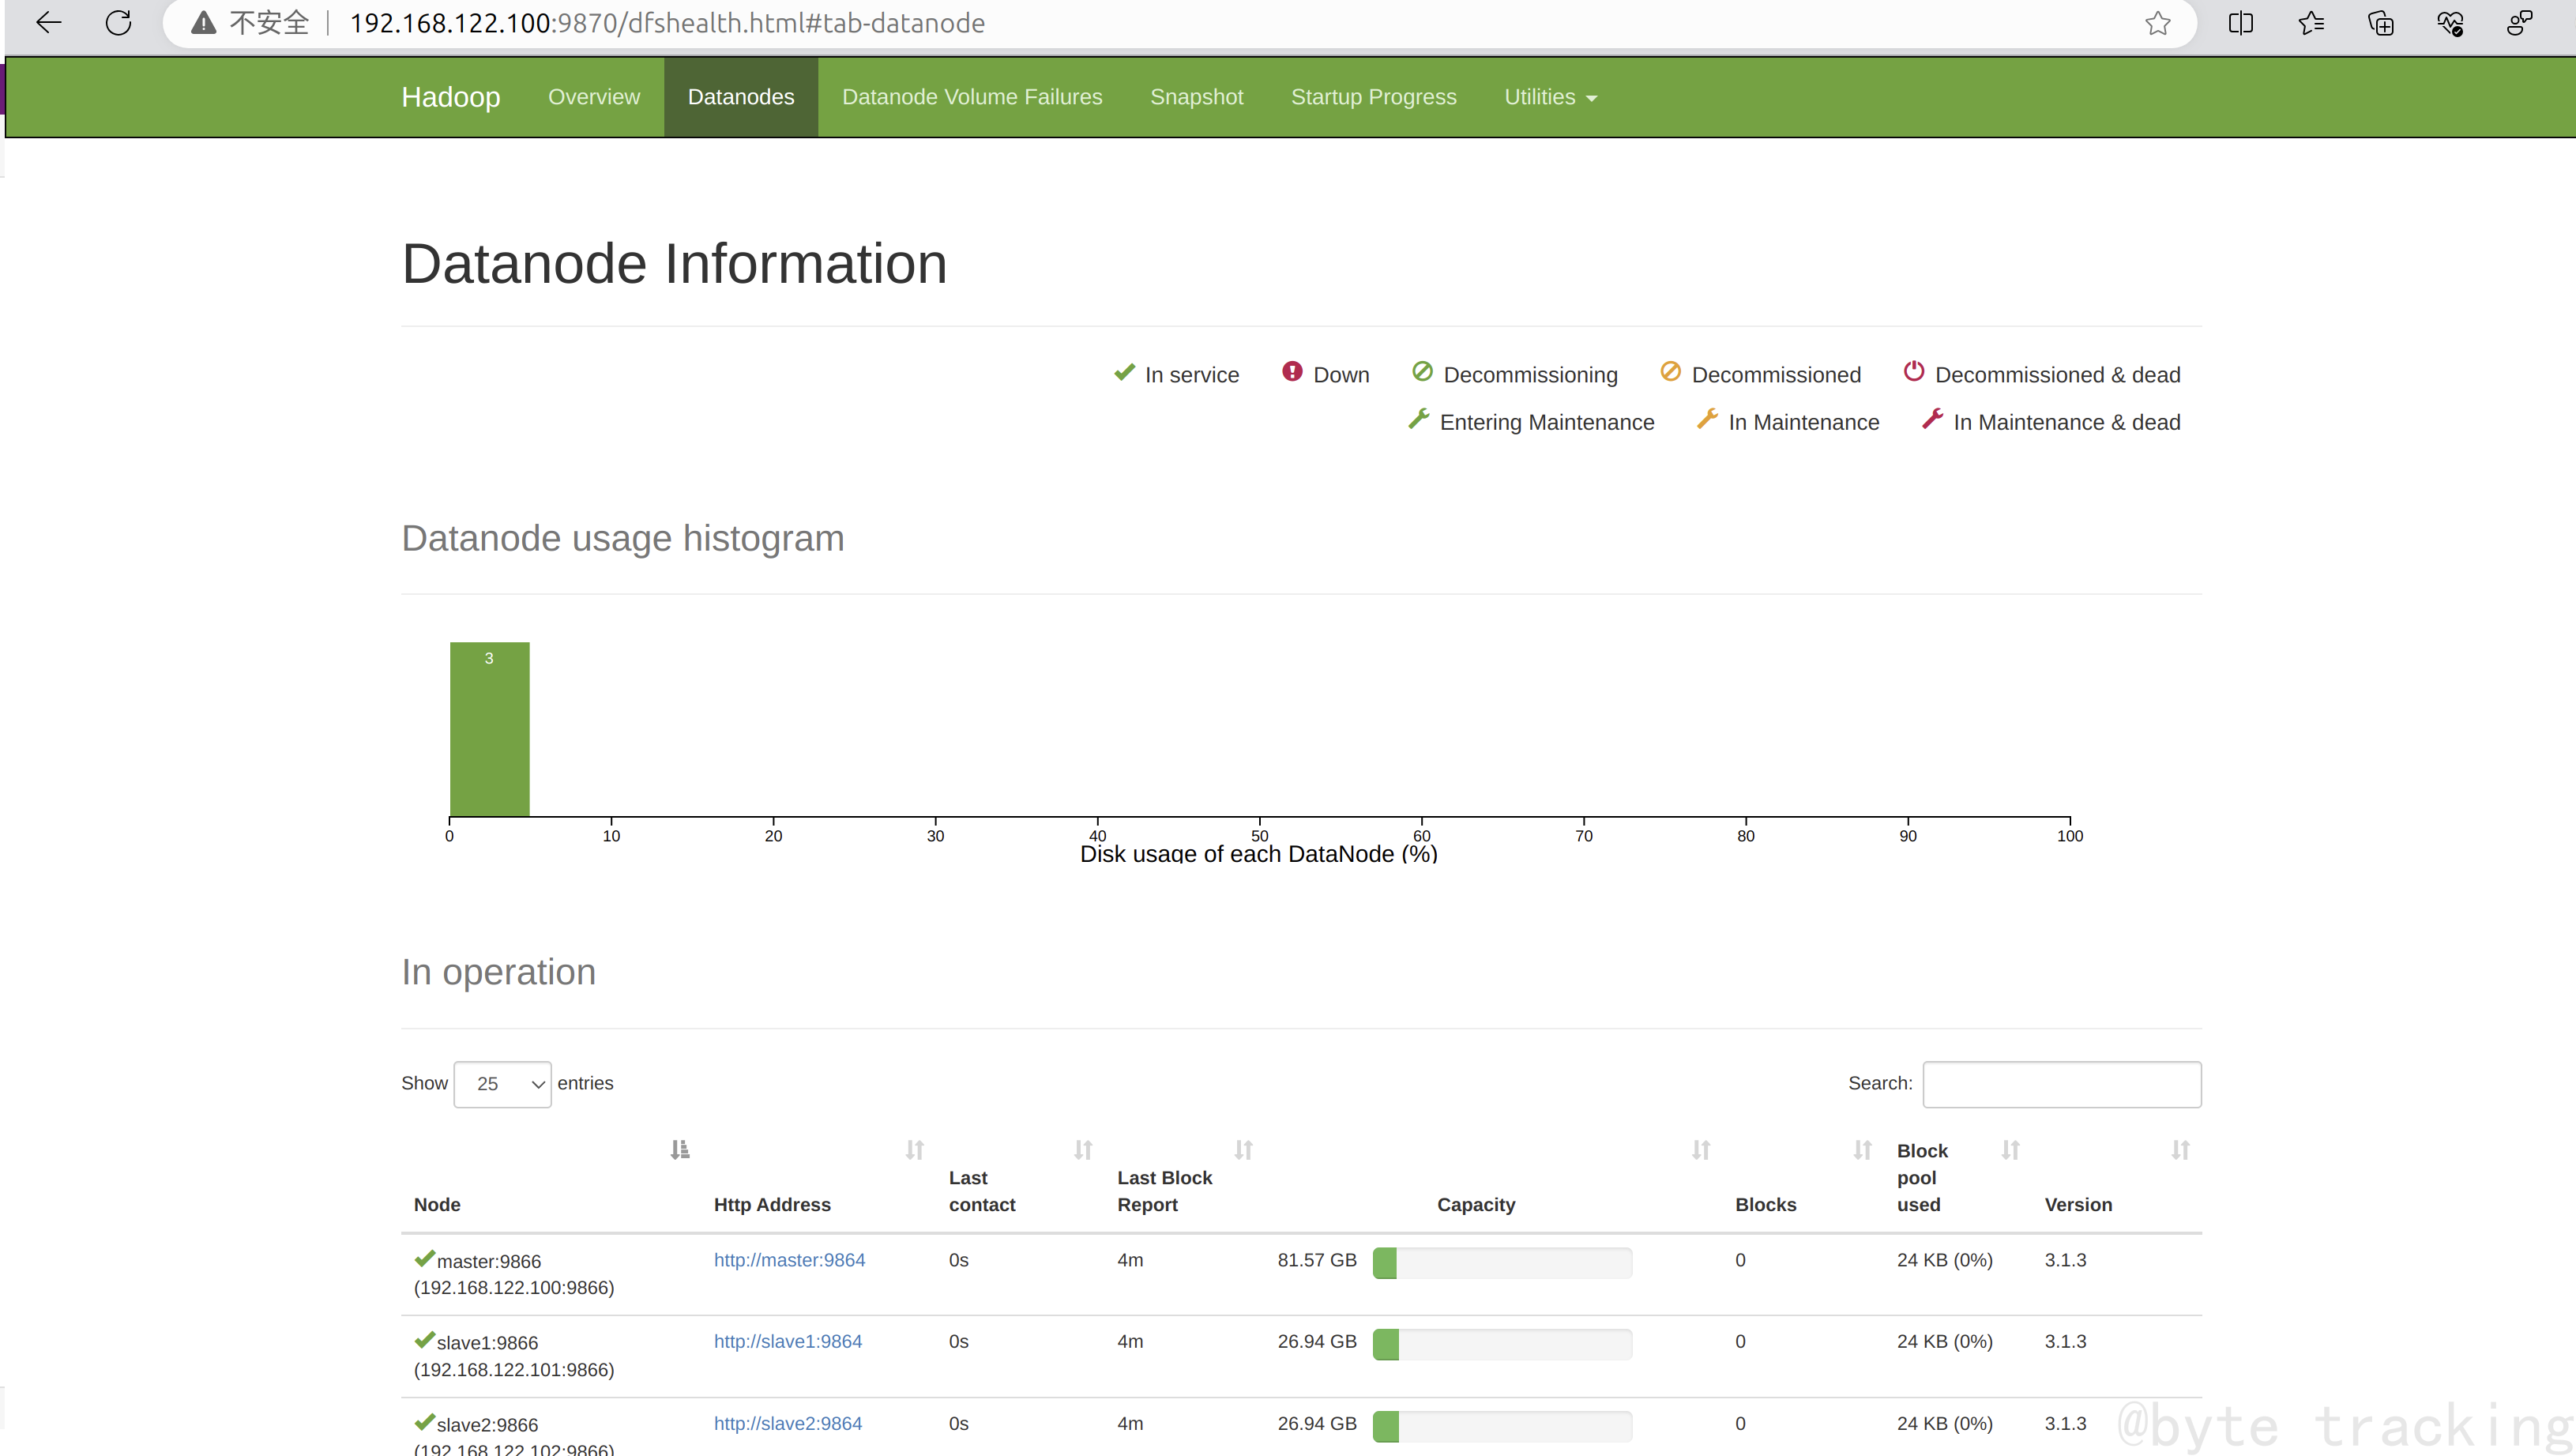
Task: Sort by Http Address column icon
Action: pos(914,1150)
